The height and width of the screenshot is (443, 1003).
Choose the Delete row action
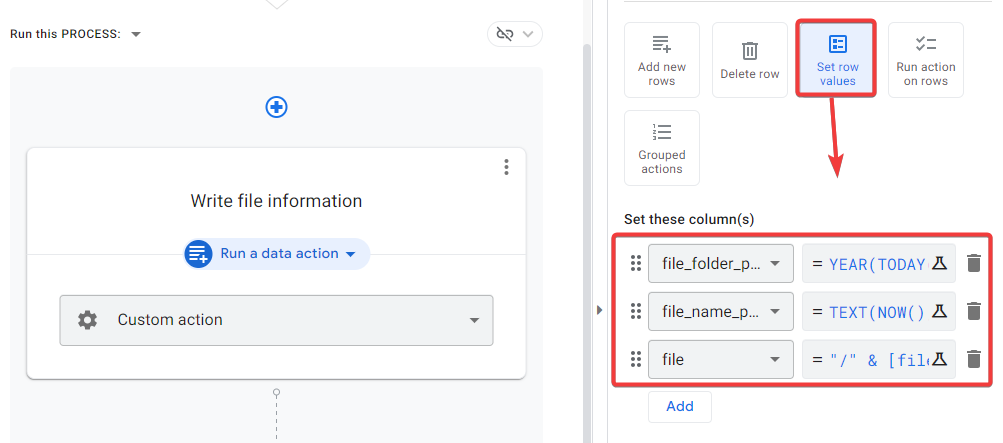pyautogui.click(x=750, y=60)
